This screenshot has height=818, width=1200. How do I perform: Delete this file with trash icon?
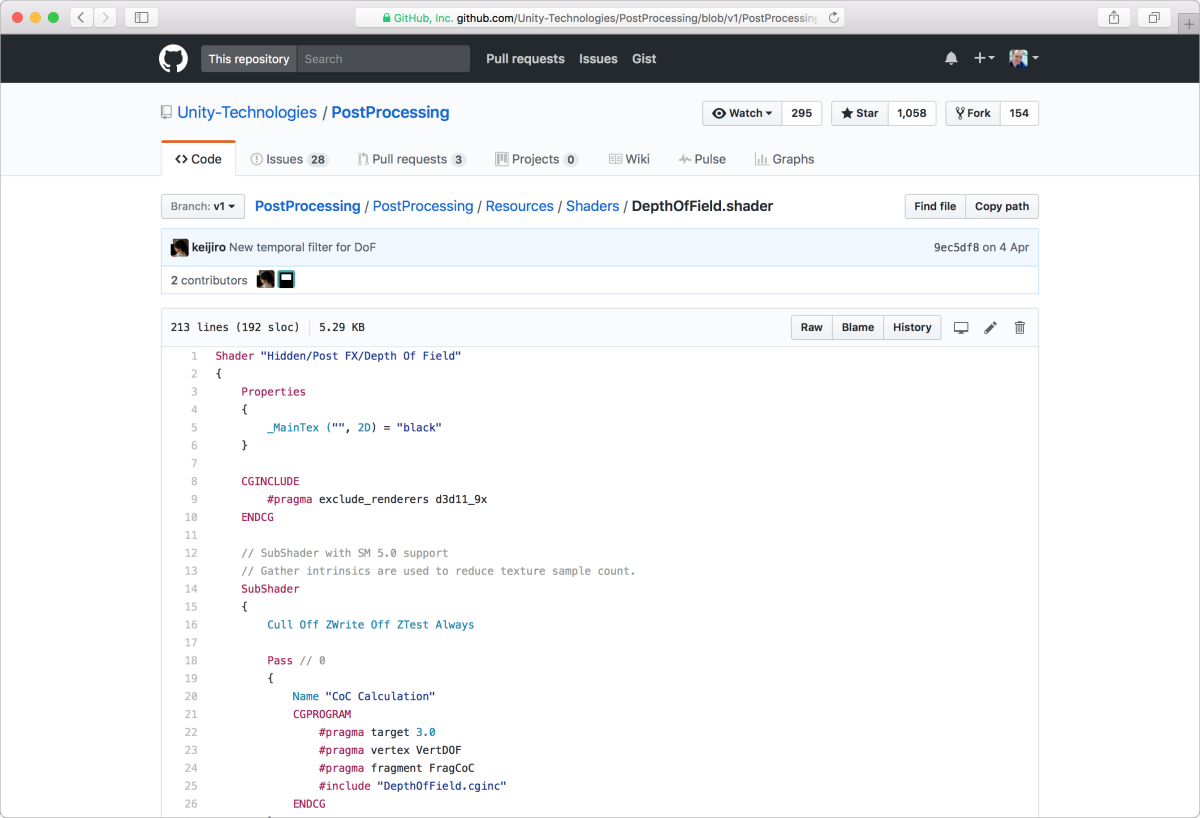pyautogui.click(x=1020, y=328)
